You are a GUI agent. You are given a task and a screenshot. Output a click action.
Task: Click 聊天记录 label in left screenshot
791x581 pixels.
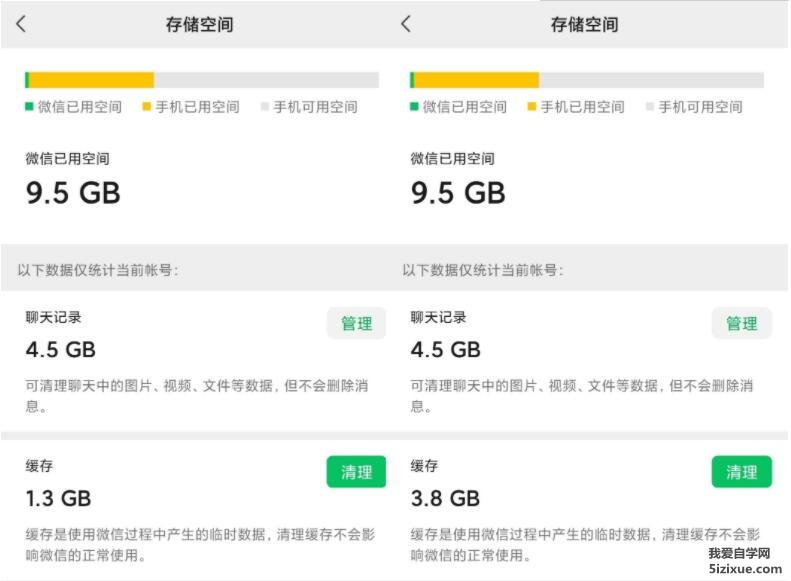53,317
